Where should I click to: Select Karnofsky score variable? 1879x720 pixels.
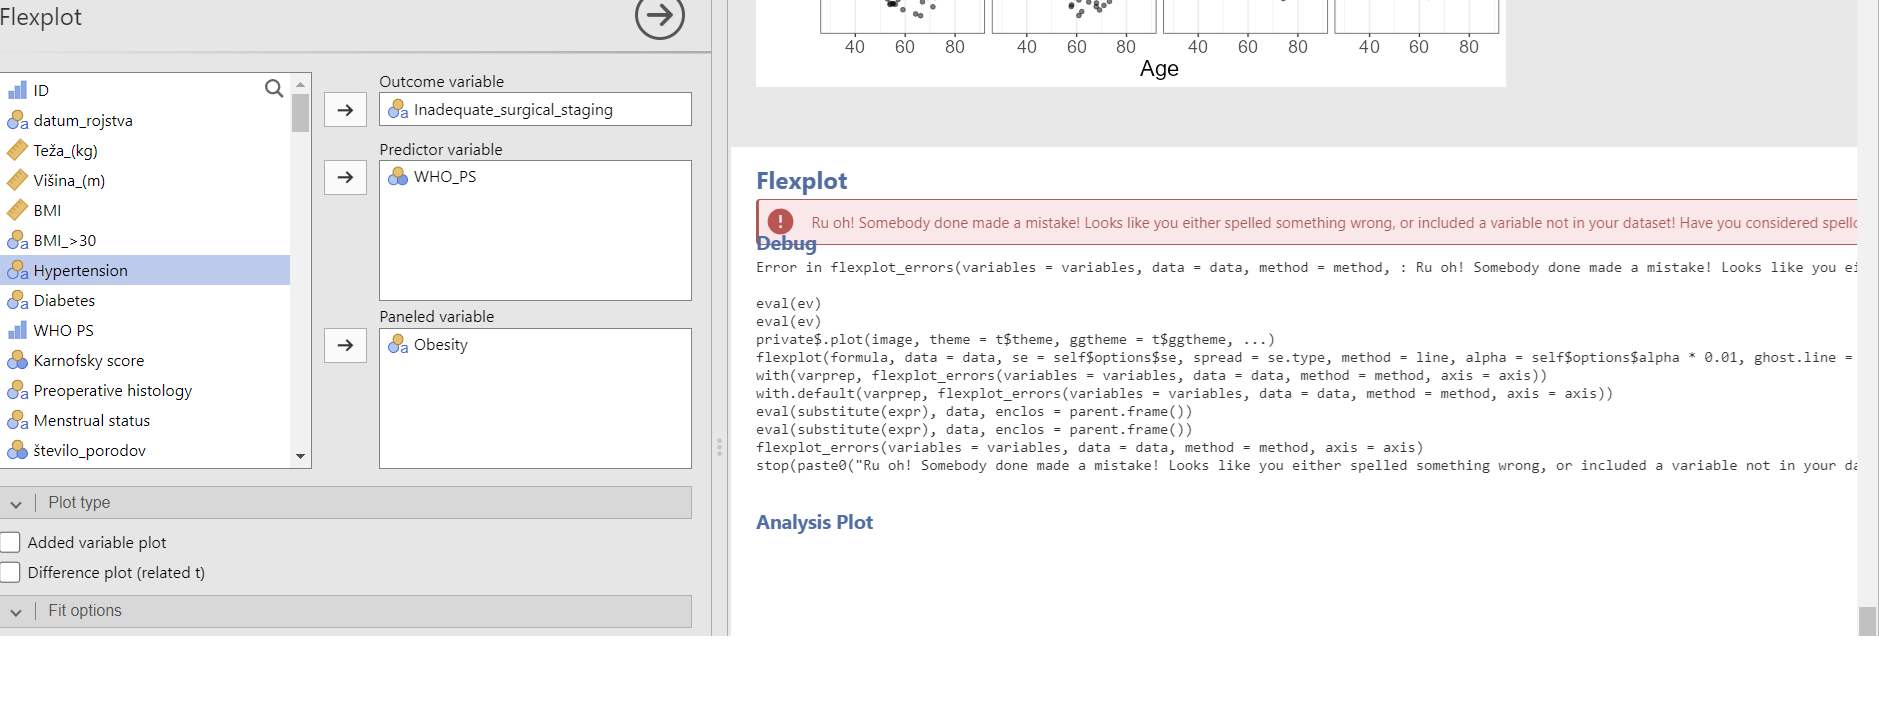pos(88,360)
